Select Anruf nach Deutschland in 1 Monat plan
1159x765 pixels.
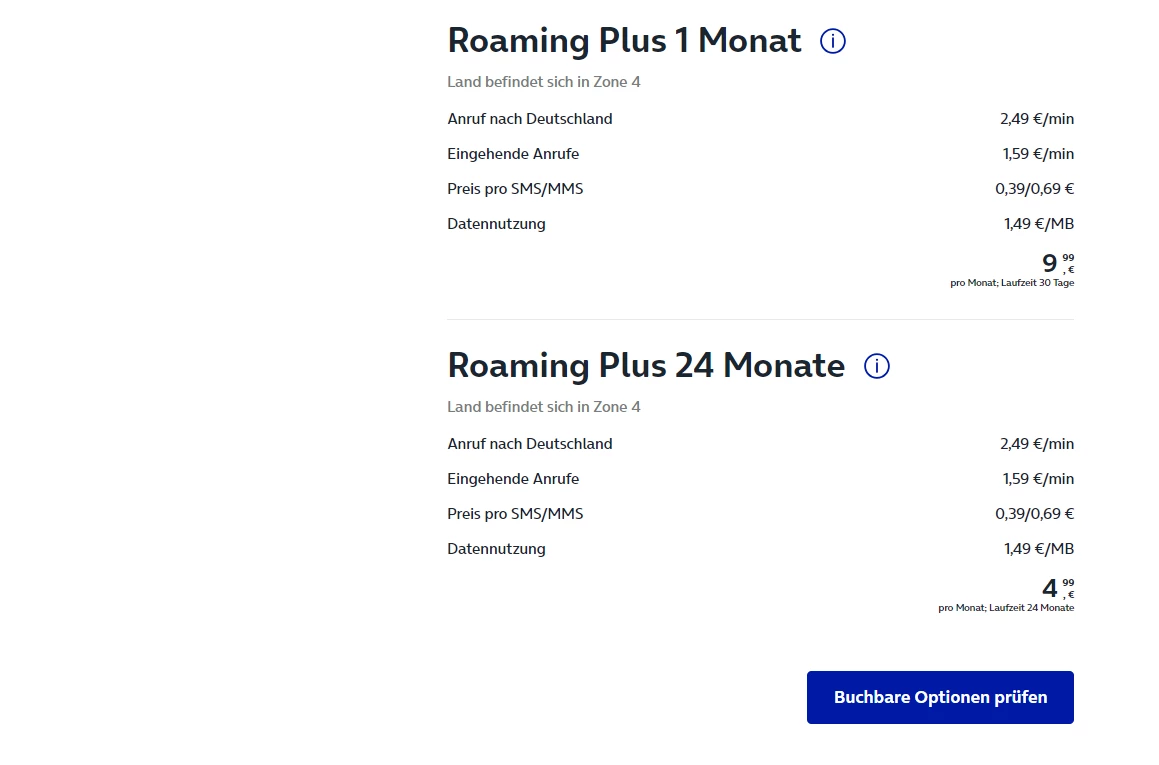click(x=529, y=119)
